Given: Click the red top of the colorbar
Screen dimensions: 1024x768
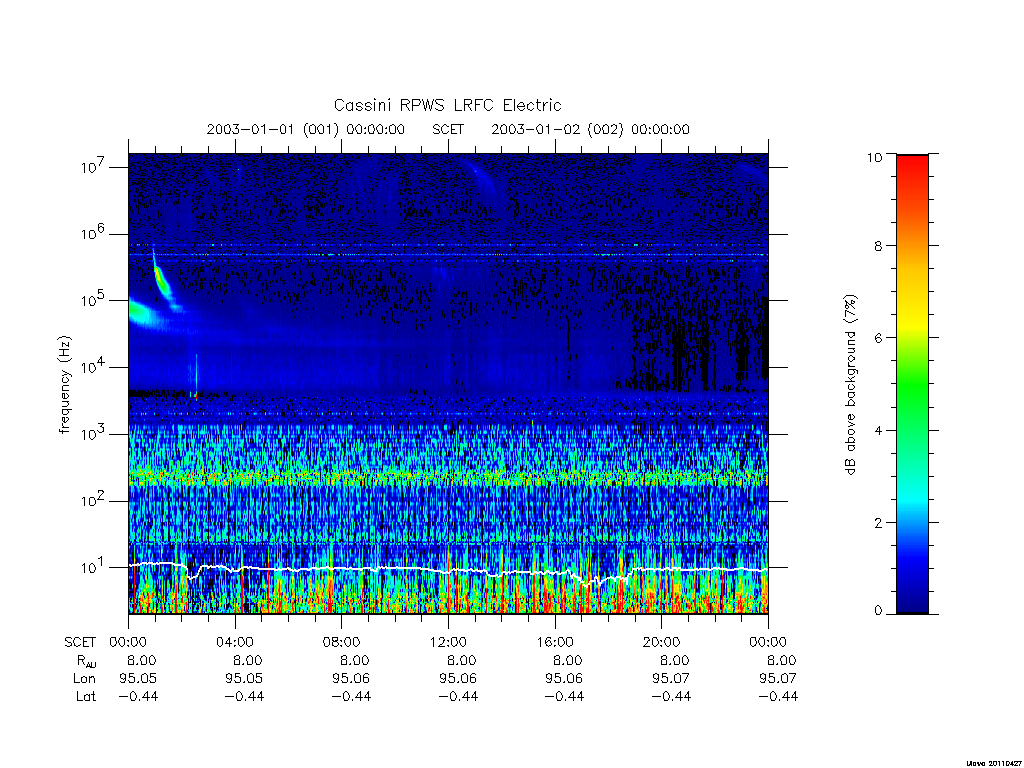Looking at the screenshot, I should 912,170.
